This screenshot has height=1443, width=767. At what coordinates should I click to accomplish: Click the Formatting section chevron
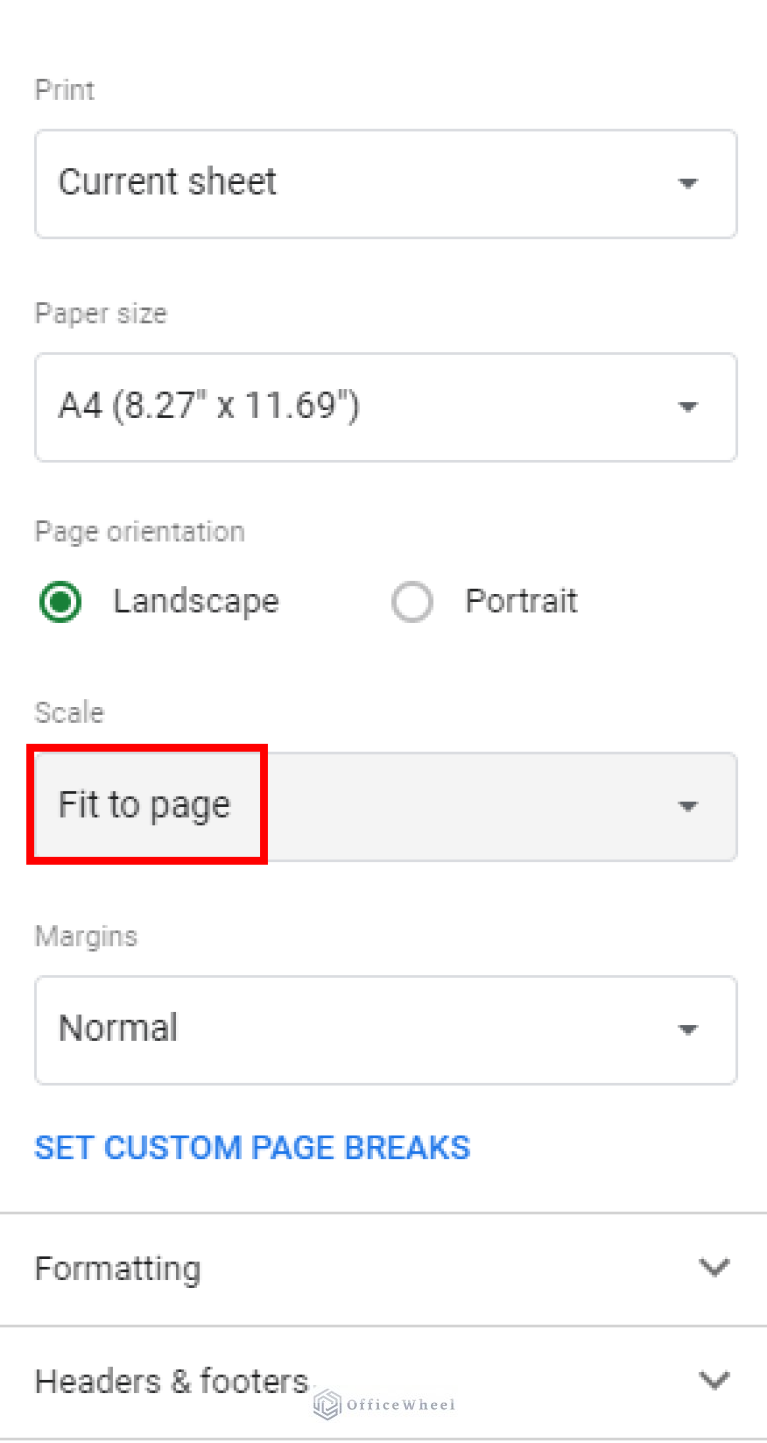pos(714,1267)
